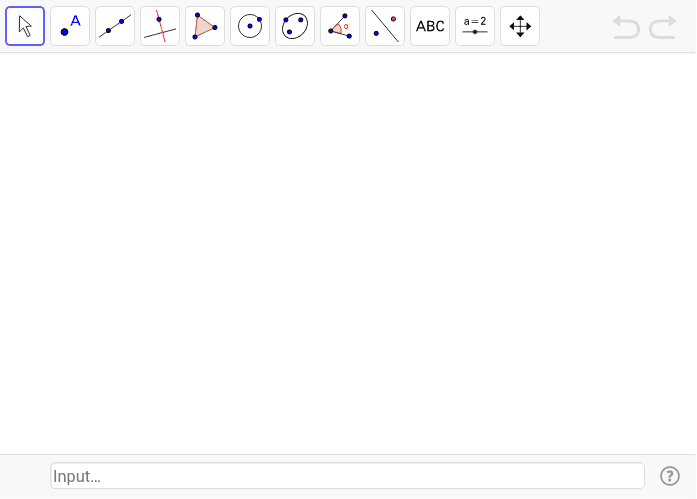The height and width of the screenshot is (499, 697).
Task: Open the input help question mark
Action: [669, 476]
